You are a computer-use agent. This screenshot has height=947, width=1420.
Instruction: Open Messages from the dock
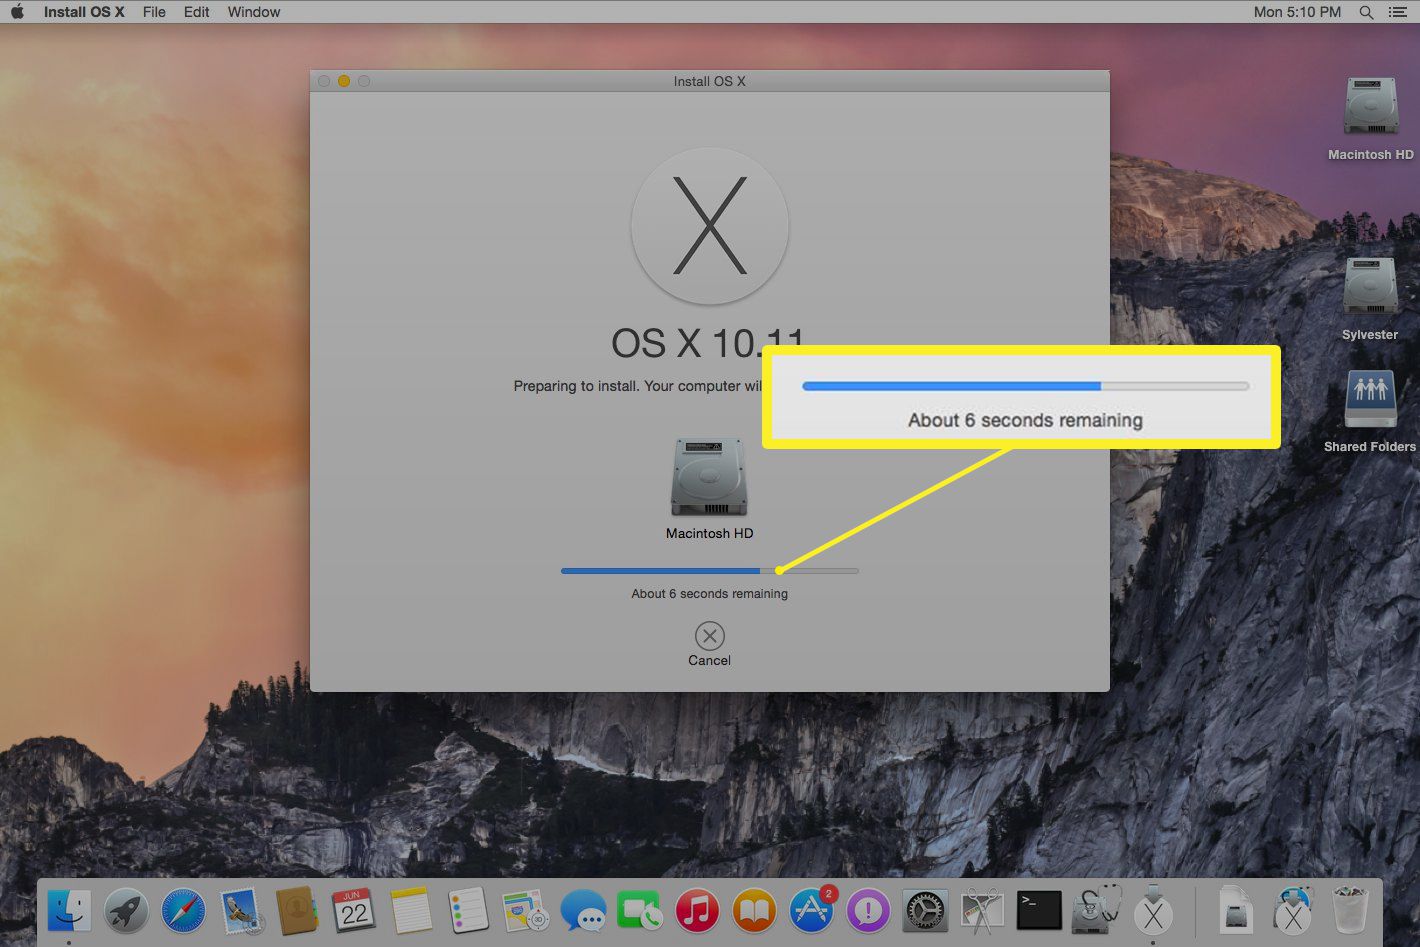point(582,911)
